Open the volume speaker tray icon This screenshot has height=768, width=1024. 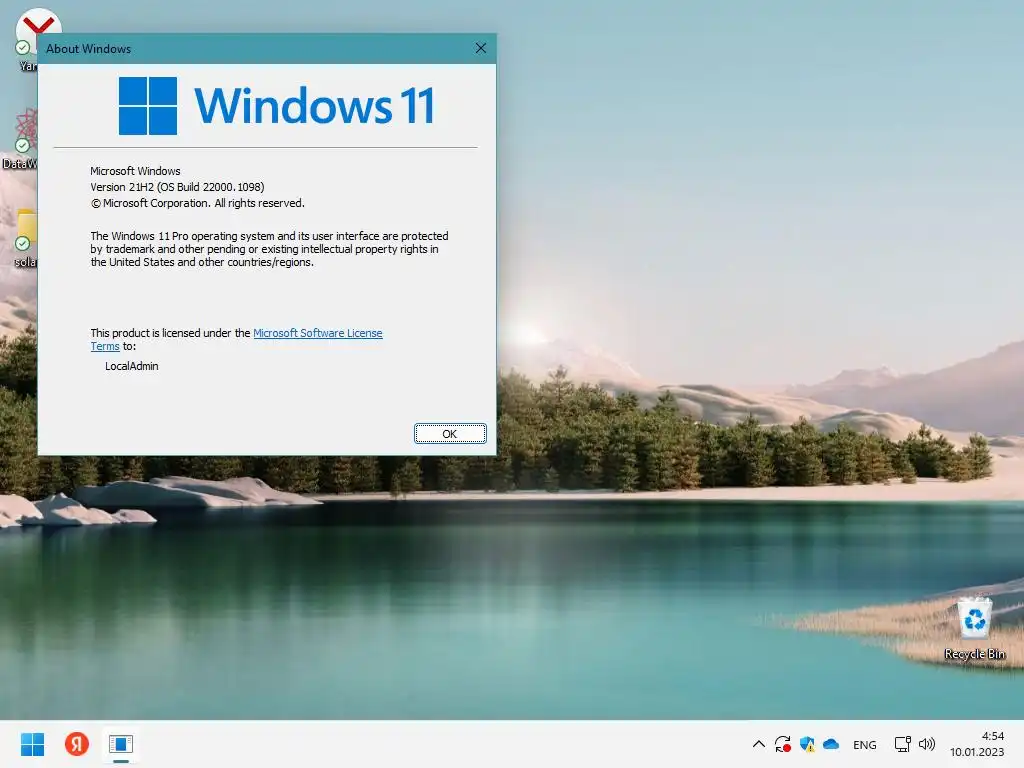coord(927,744)
